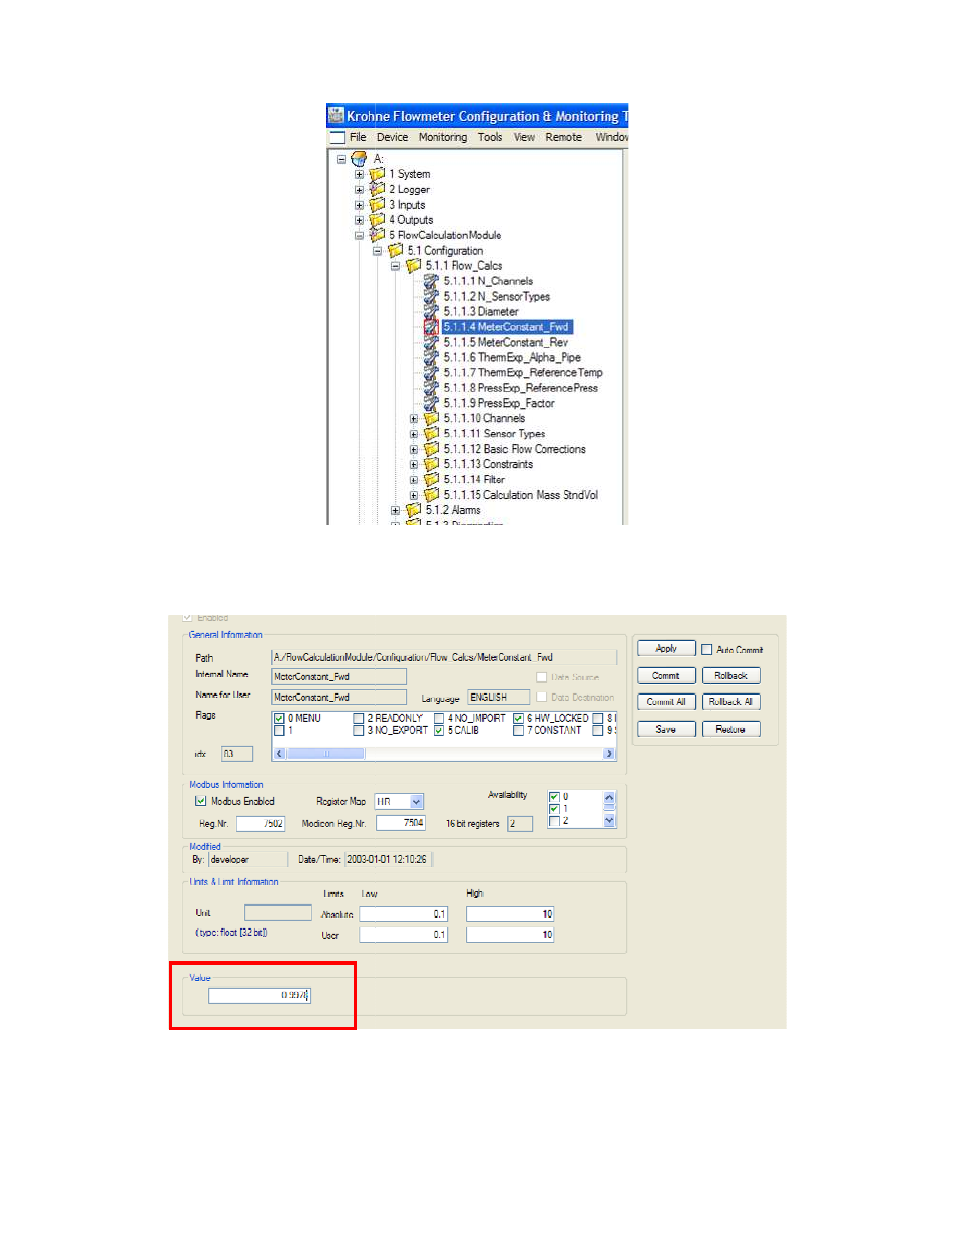Click the 5.1.1 Flow_Calcs folder icon
Image resolution: width=954 pixels, height=1235 pixels.
(x=413, y=266)
